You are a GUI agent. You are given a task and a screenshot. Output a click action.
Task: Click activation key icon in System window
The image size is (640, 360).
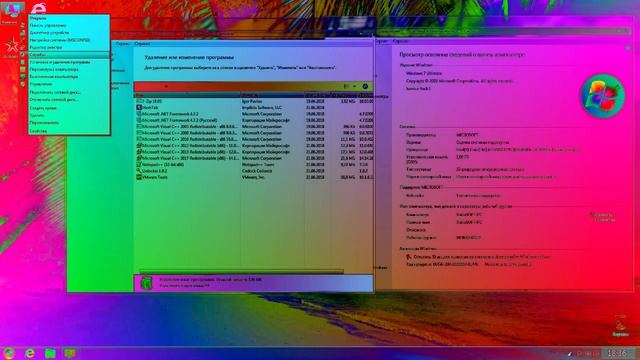coord(409,257)
